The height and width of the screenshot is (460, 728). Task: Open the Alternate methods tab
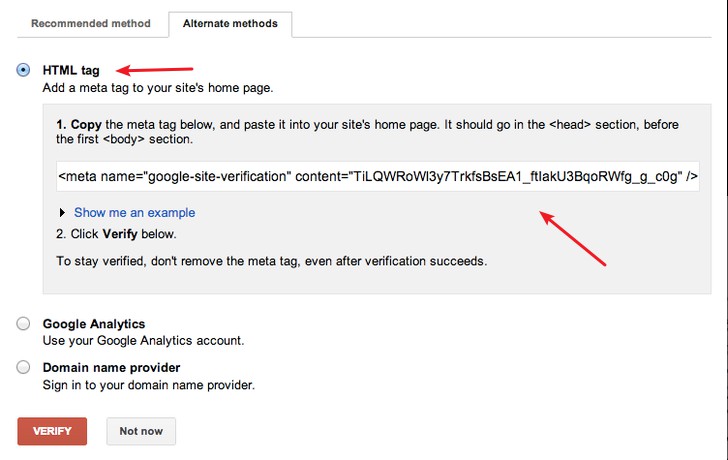(x=230, y=24)
